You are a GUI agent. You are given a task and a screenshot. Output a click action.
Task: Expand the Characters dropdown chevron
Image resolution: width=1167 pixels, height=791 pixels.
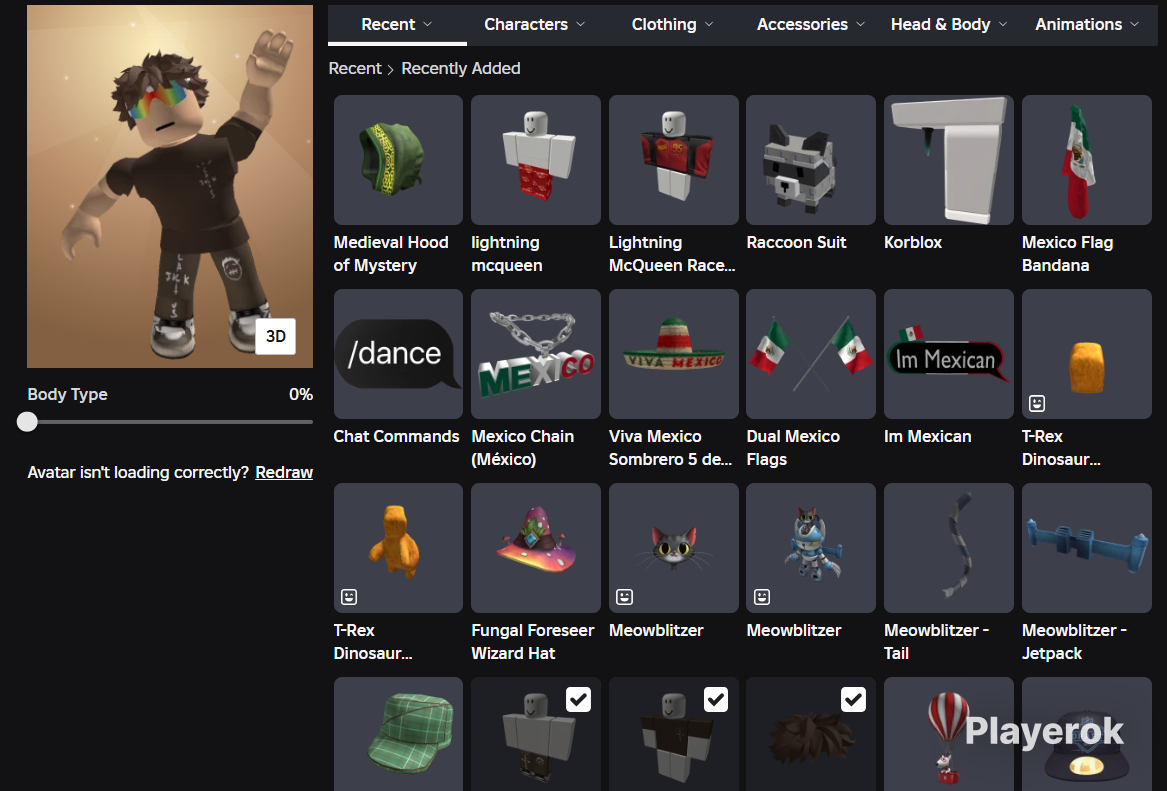pos(581,25)
